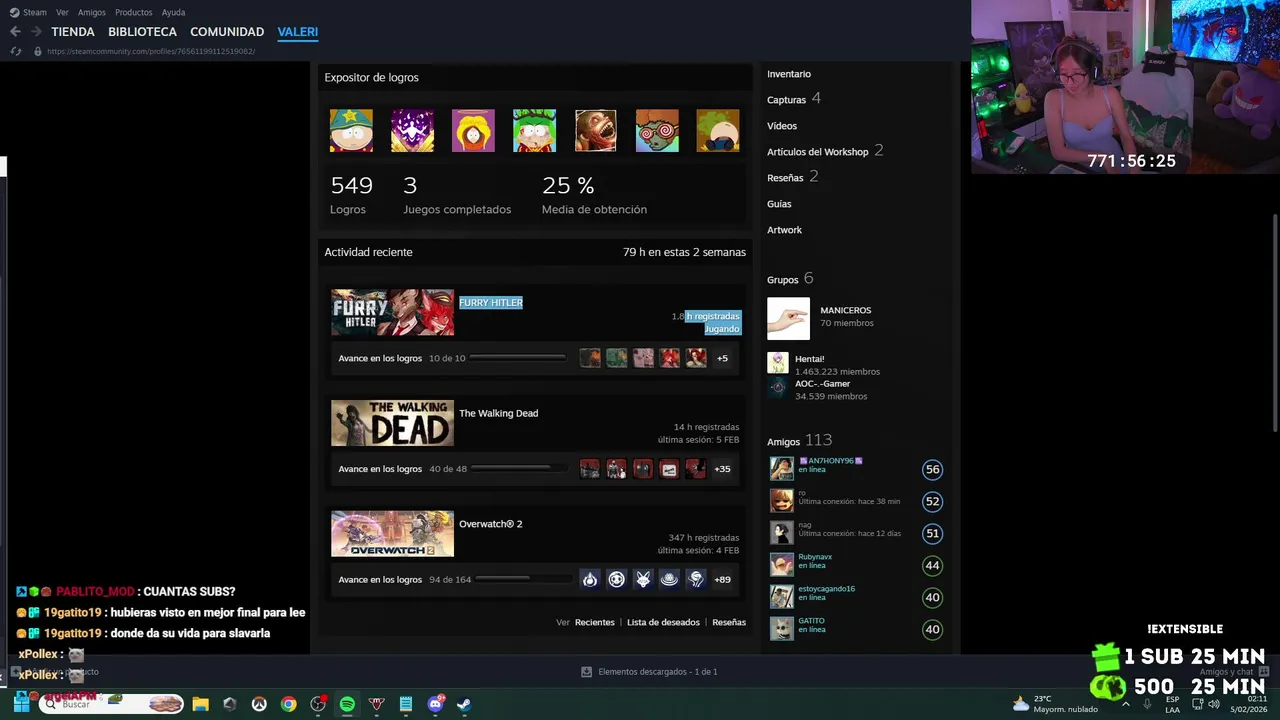Open The Walking Dead game thumbnail
This screenshot has height=720, width=1280.
pos(392,423)
